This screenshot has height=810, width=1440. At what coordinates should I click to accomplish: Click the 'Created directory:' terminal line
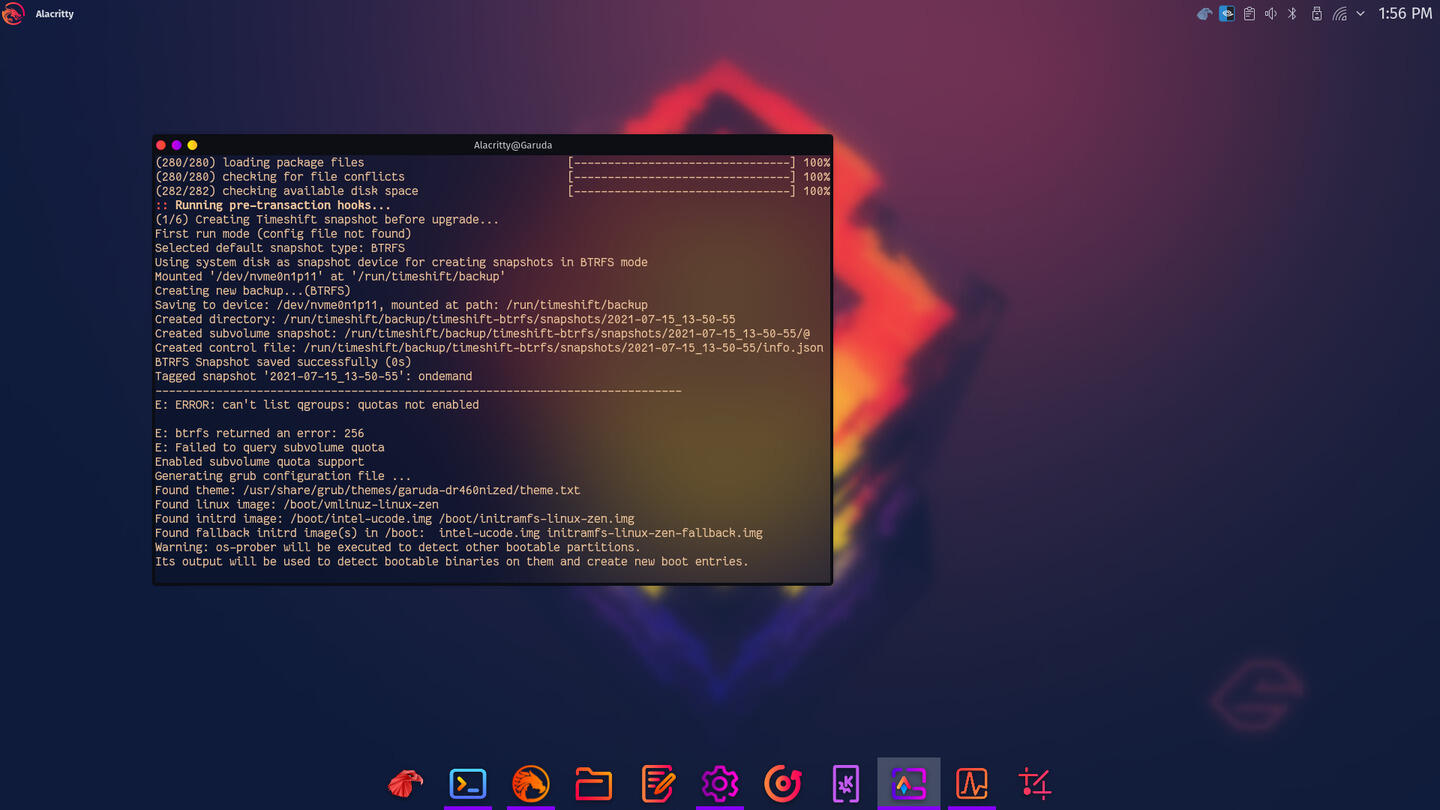click(x=445, y=319)
